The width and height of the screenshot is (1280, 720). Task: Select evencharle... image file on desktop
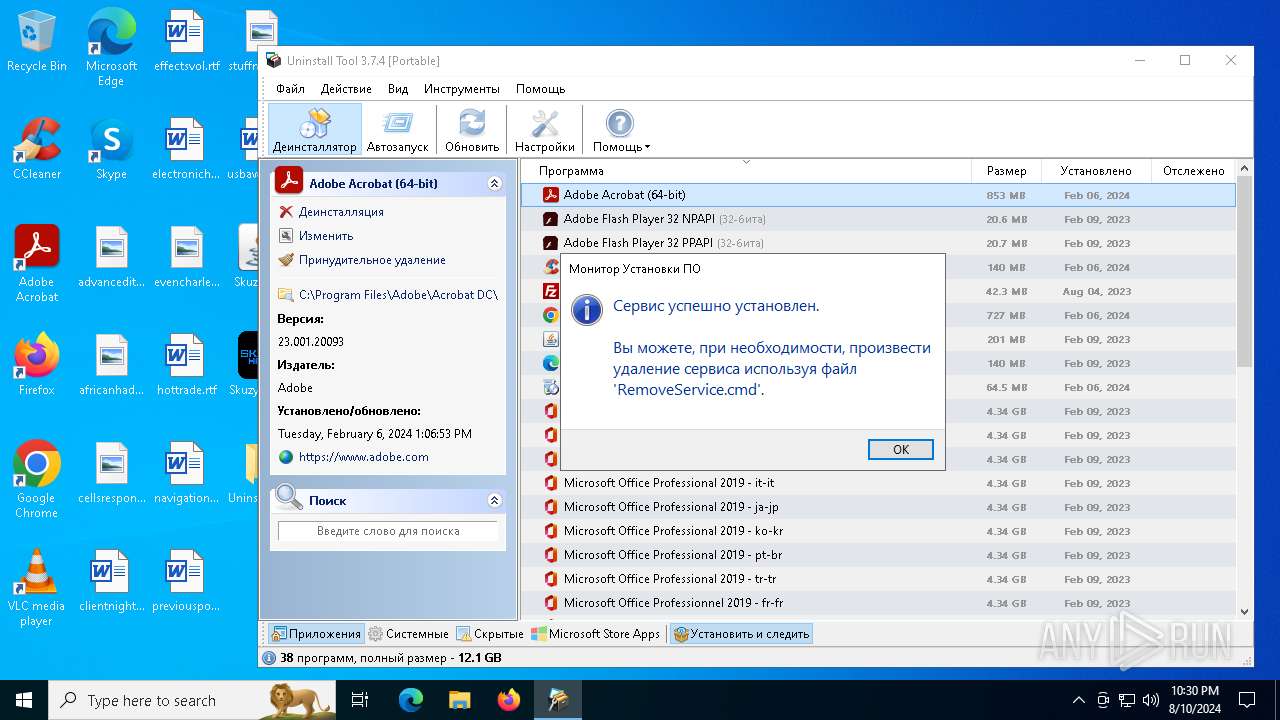click(186, 256)
